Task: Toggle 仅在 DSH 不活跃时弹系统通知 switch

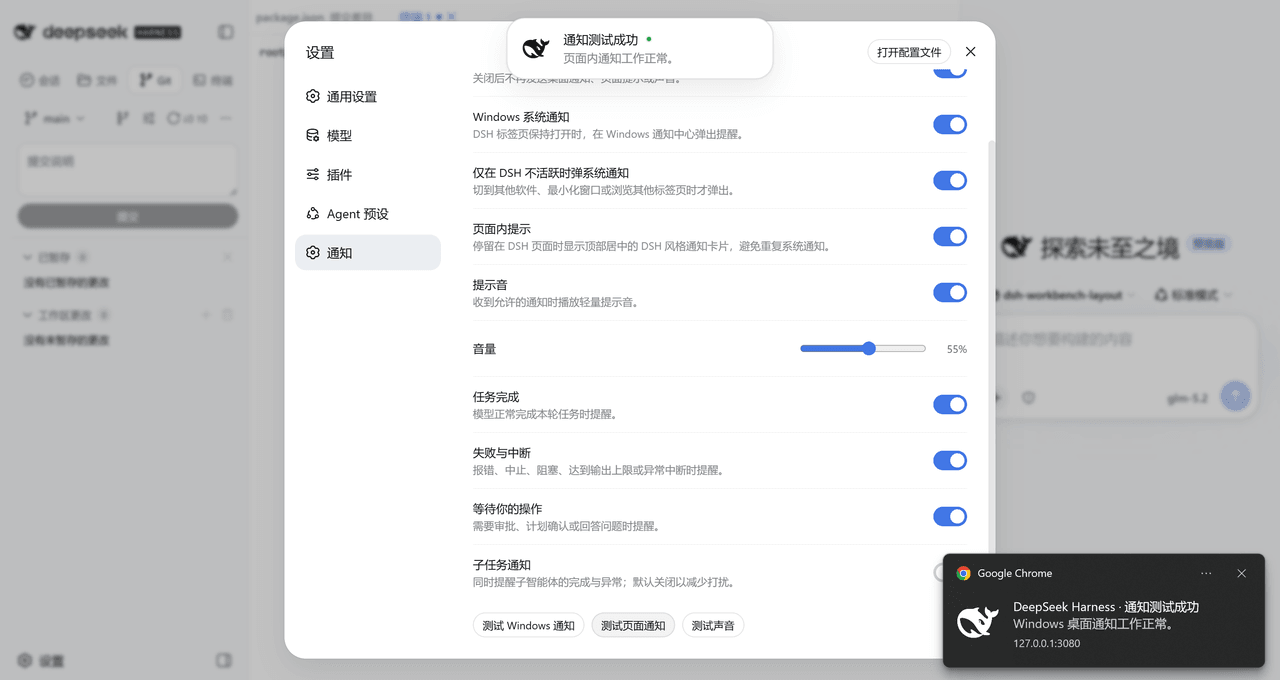Action: click(x=950, y=180)
